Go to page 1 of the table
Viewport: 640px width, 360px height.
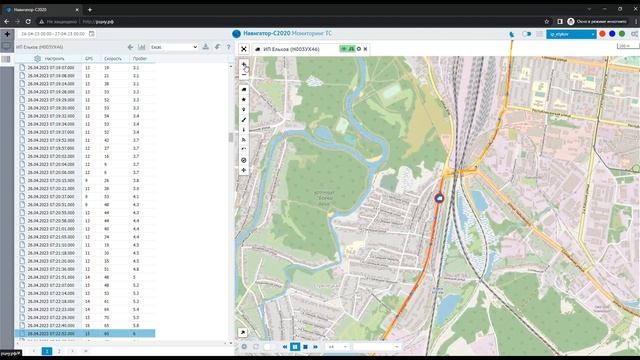tap(47, 351)
